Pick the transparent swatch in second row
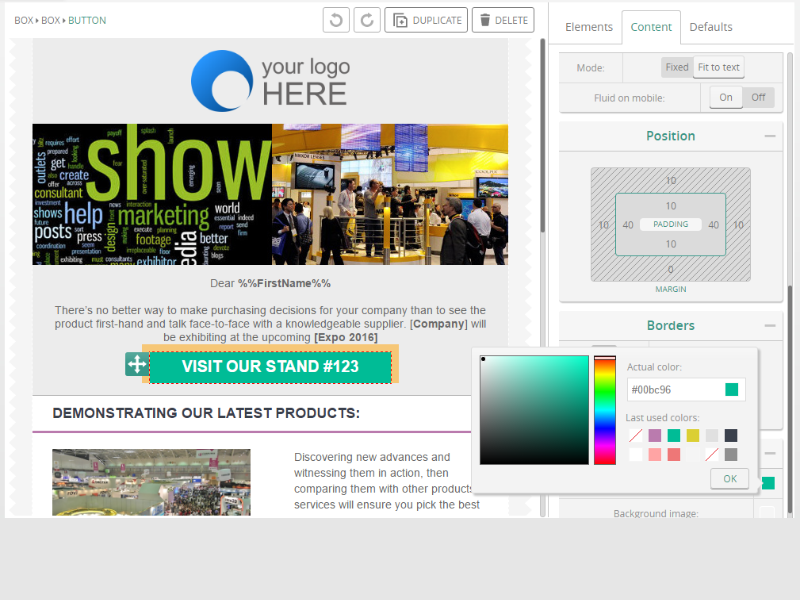 pos(712,455)
